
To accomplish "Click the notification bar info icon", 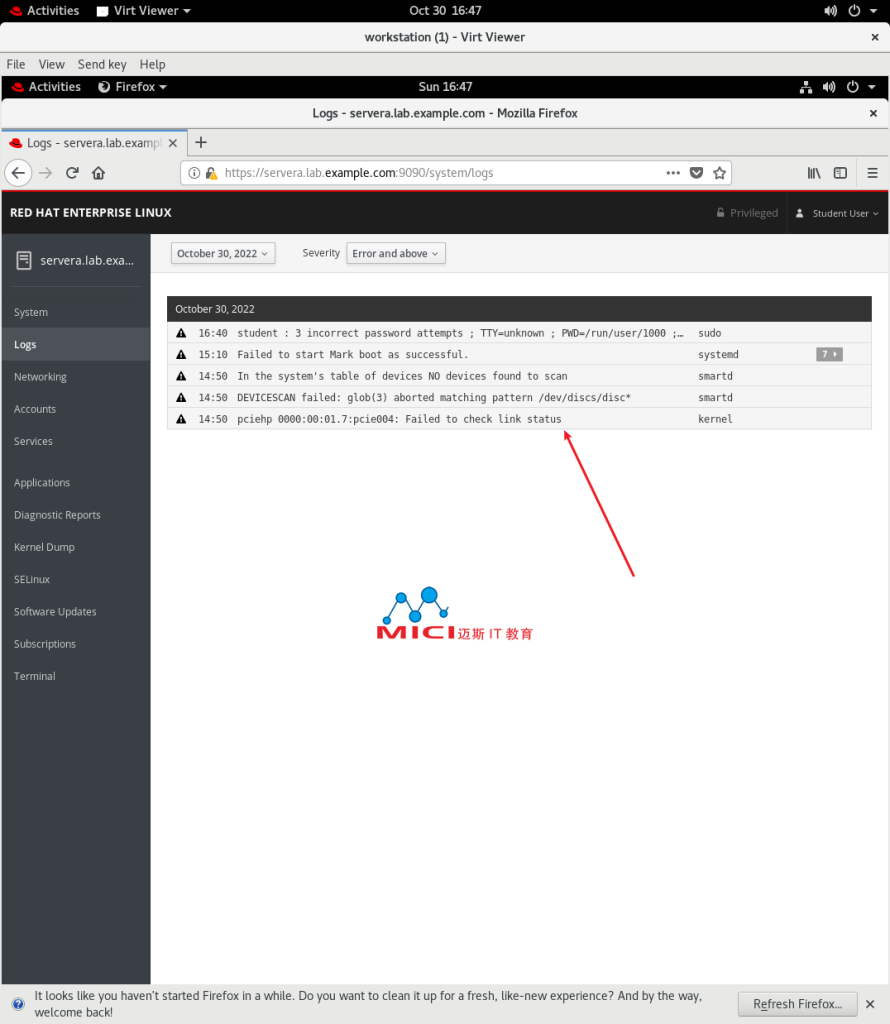I will (18, 1004).
